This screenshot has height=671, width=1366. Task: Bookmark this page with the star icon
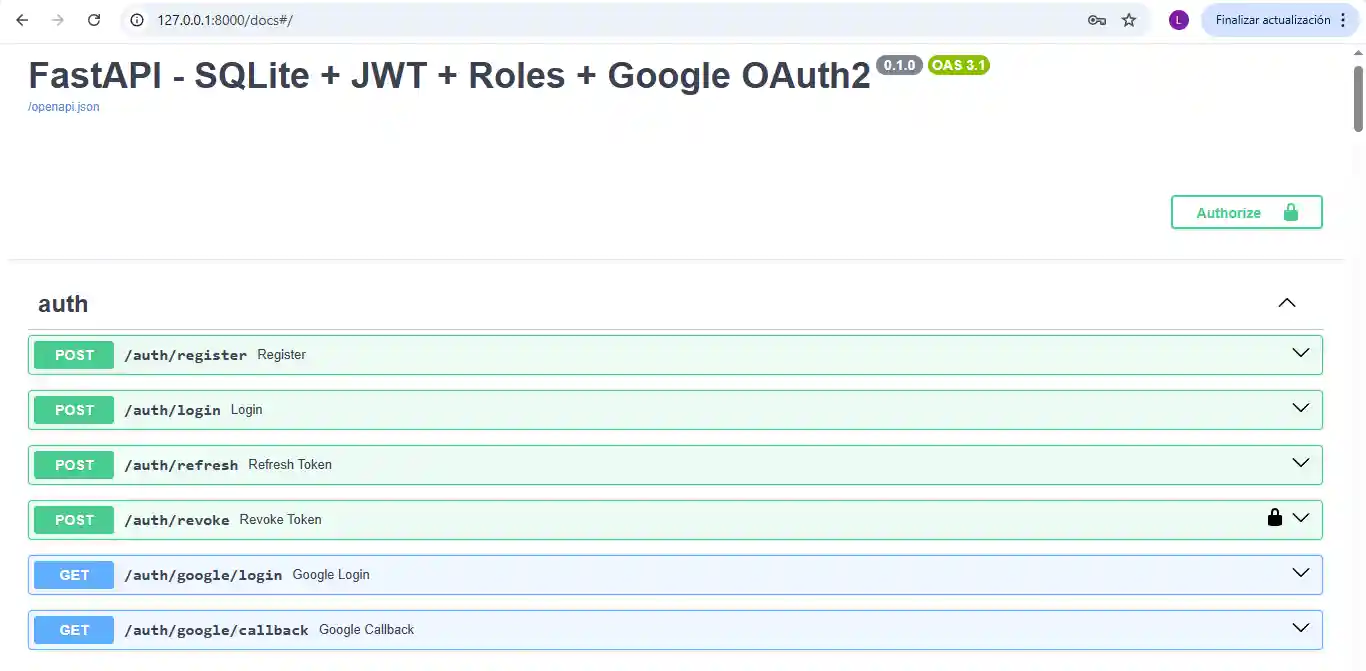[1129, 20]
